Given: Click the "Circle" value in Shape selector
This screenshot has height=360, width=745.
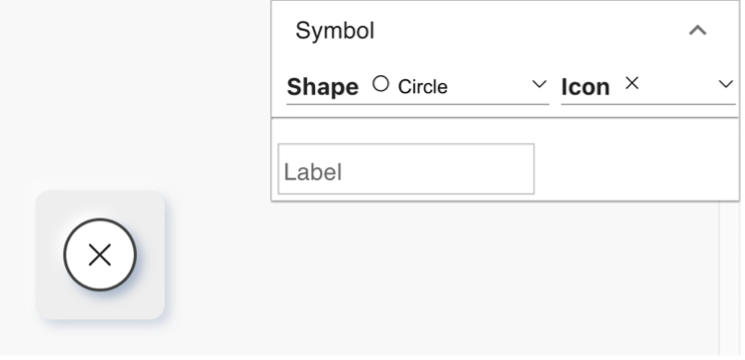Looking at the screenshot, I should (x=423, y=87).
